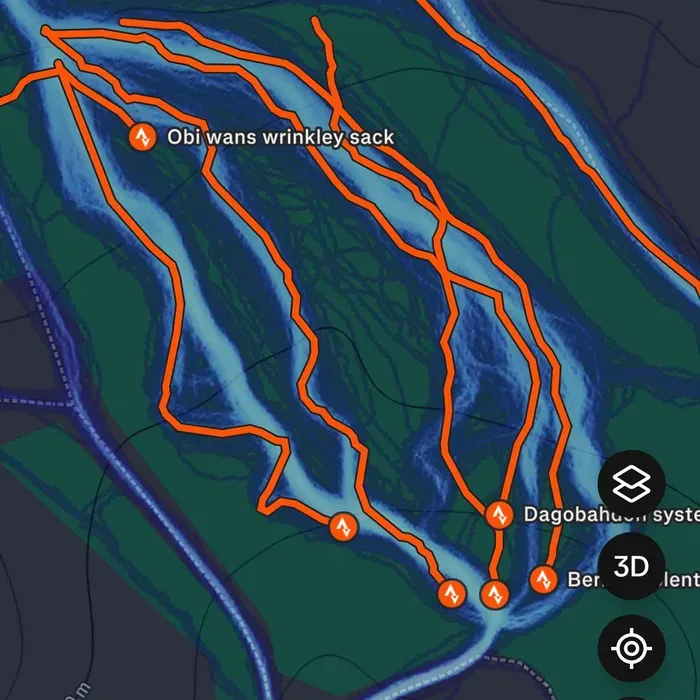700x700 pixels.
Task: Select the left marker of the bottom adjacent pair
Action: click(x=452, y=594)
